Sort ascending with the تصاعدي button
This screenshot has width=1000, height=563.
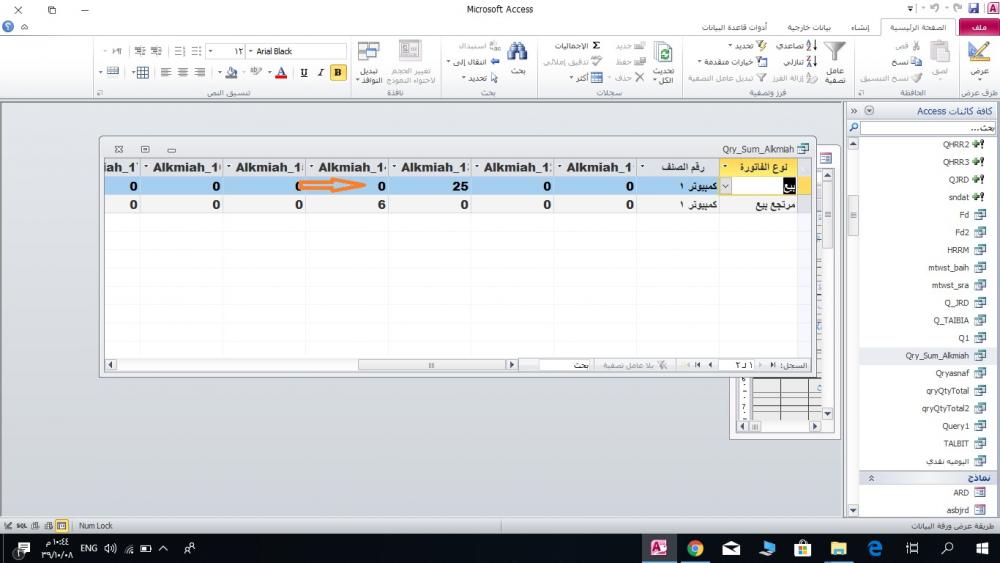(797, 46)
